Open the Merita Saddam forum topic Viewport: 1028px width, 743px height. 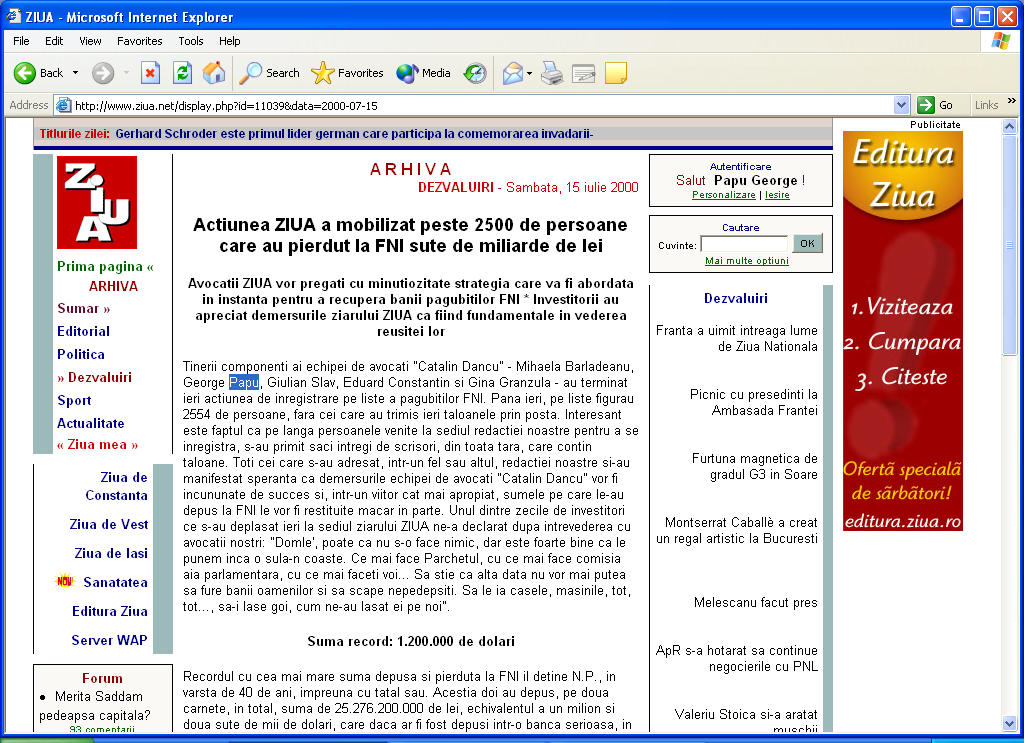click(95, 706)
